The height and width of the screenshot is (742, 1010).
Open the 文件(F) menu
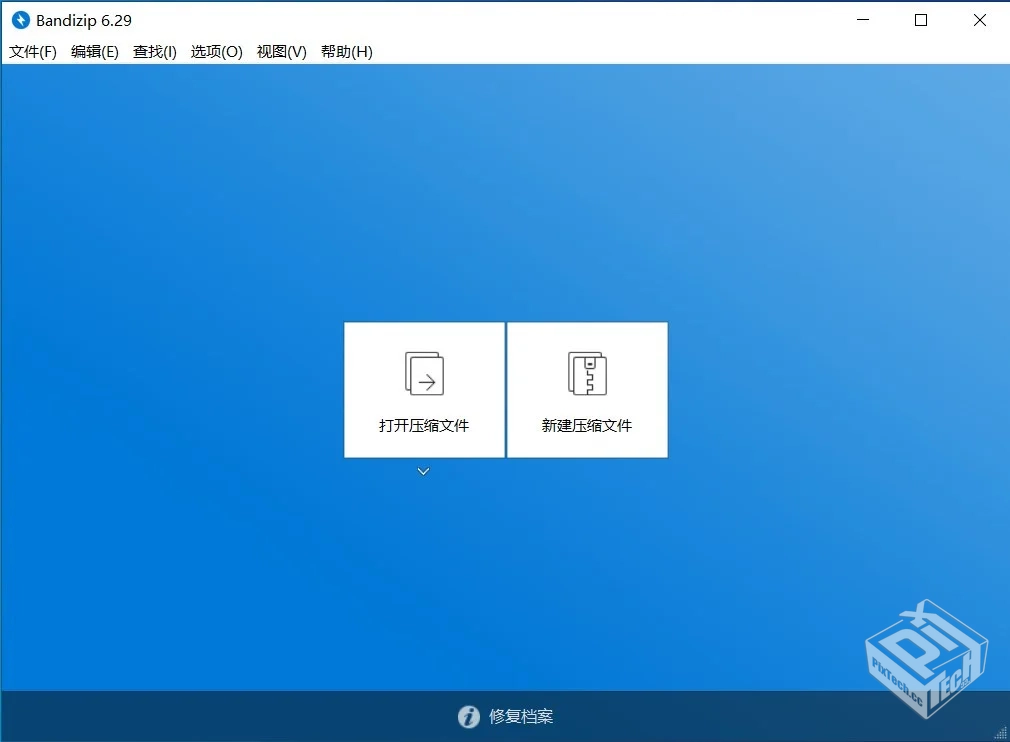(x=31, y=51)
